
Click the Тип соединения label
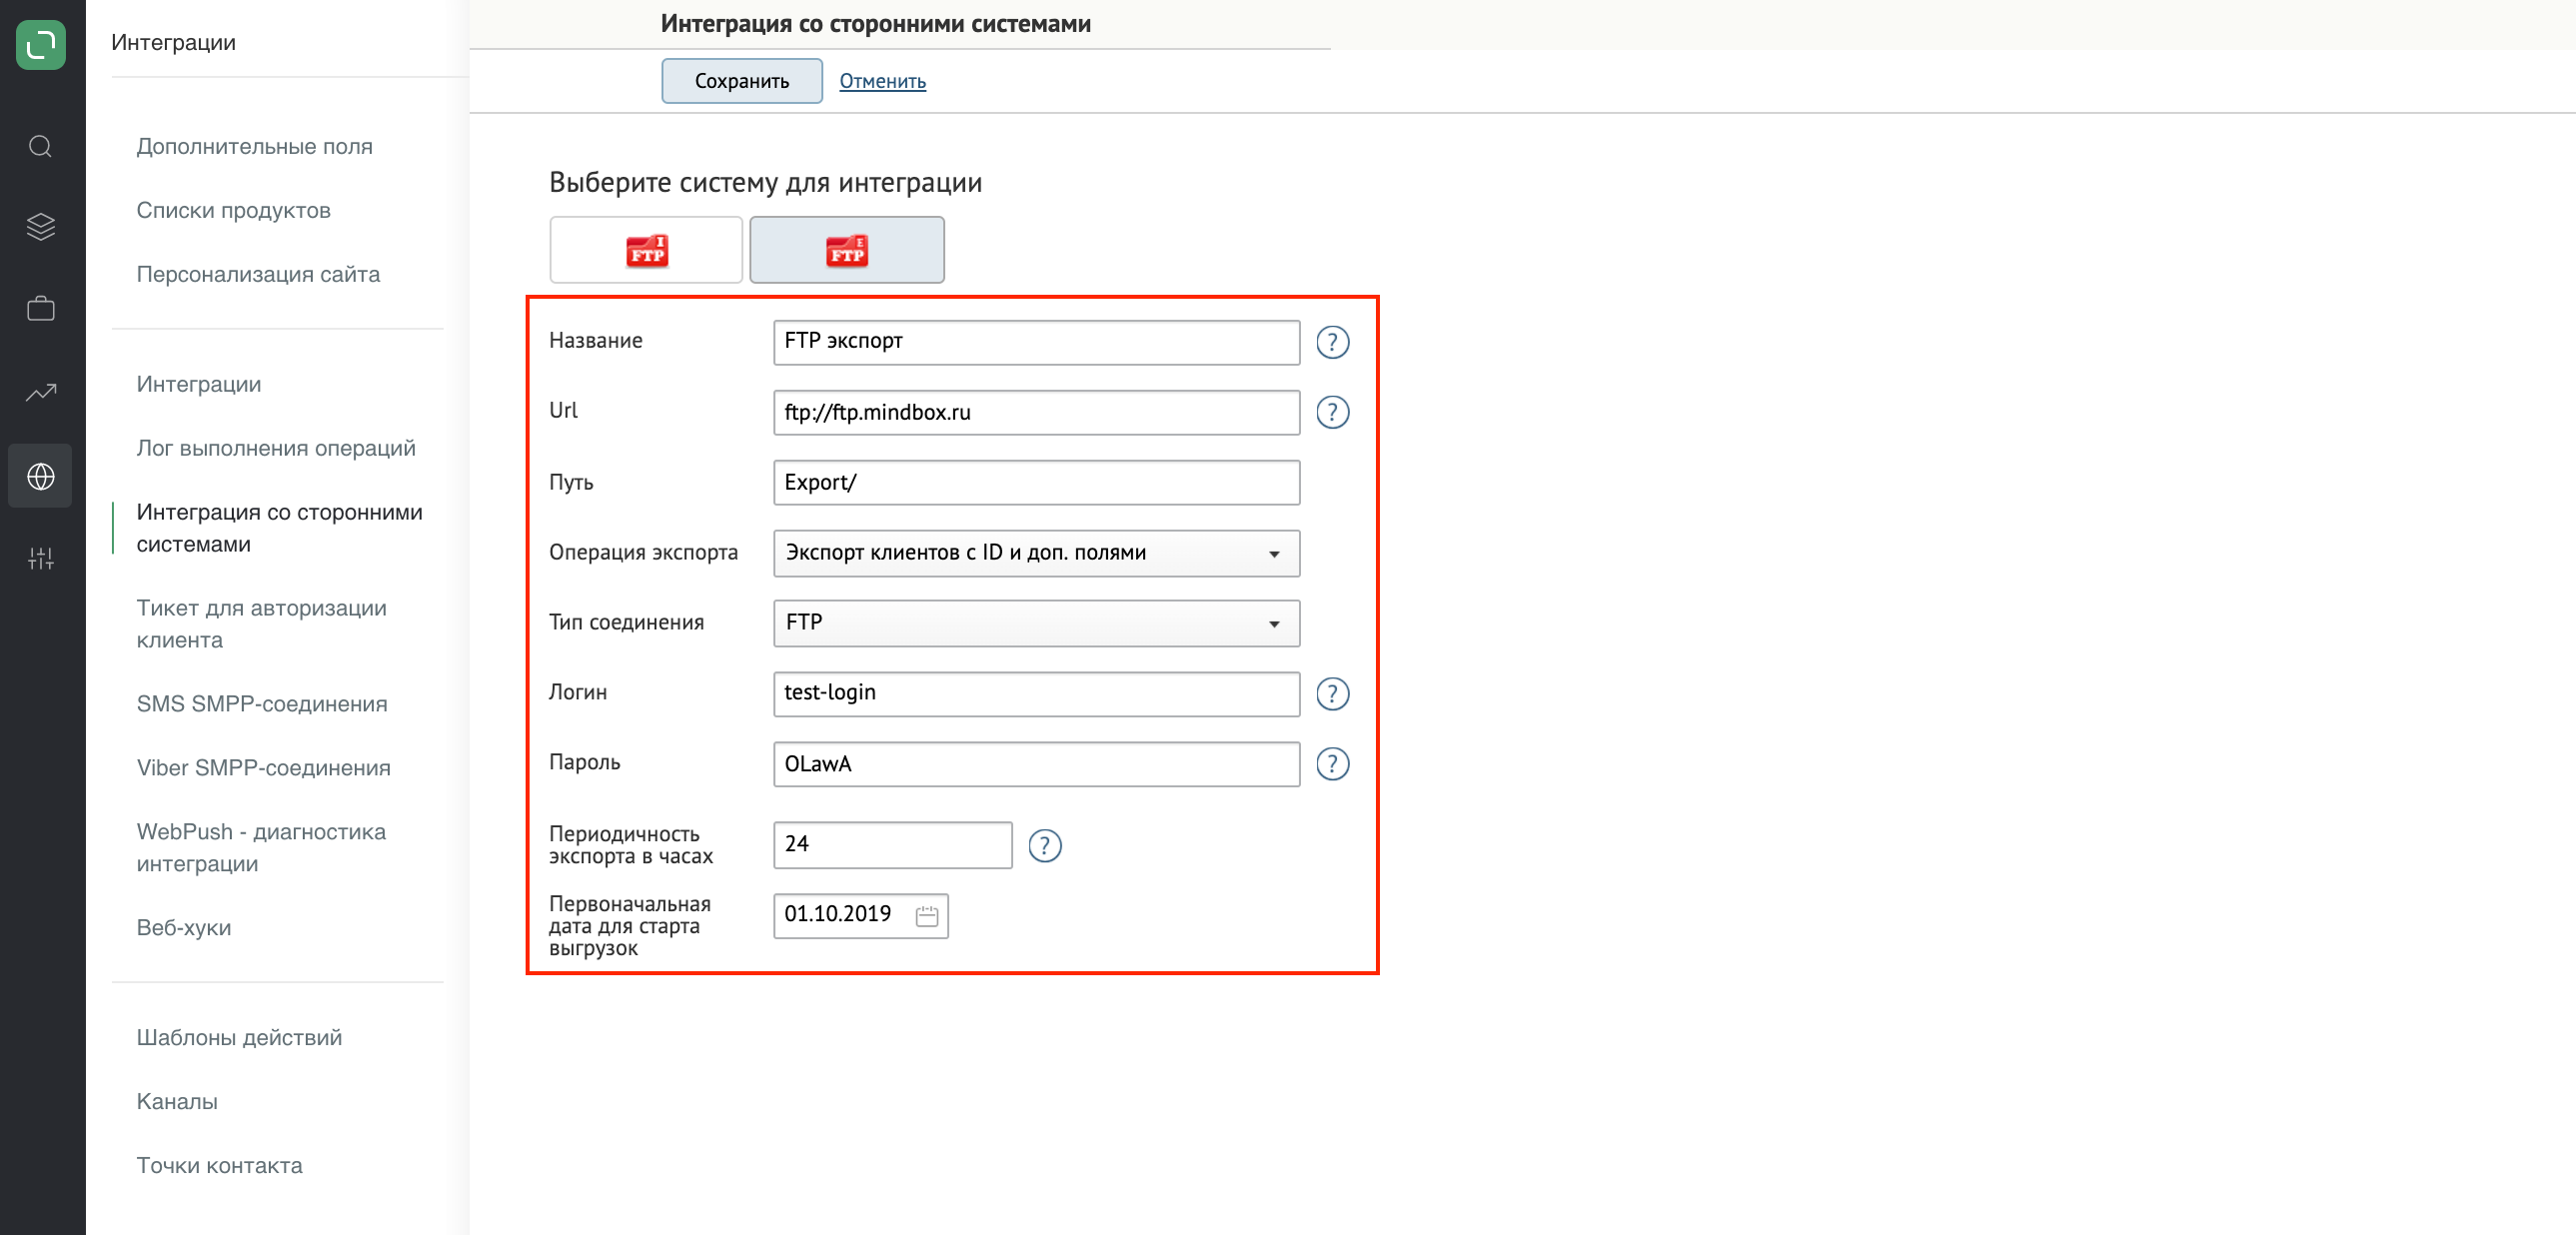(x=626, y=623)
